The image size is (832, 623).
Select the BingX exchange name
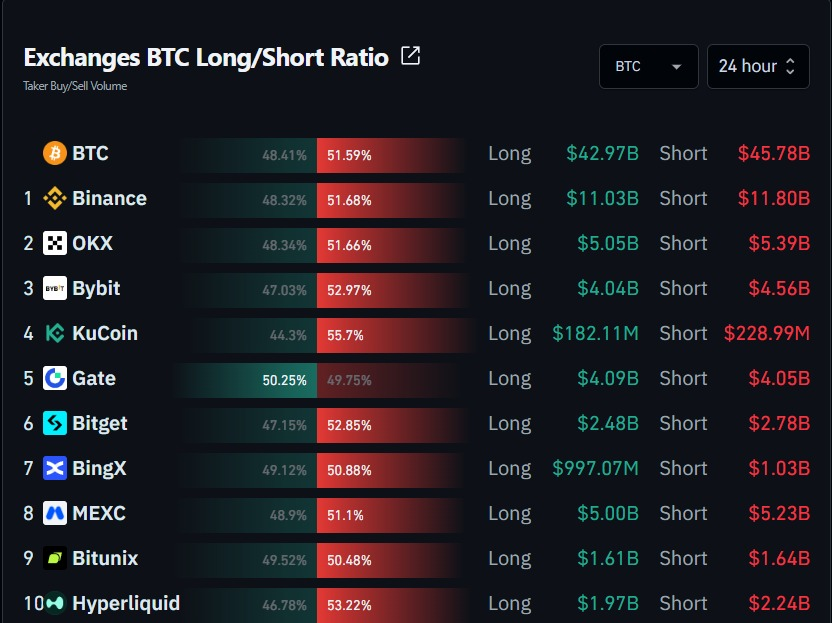tap(99, 468)
